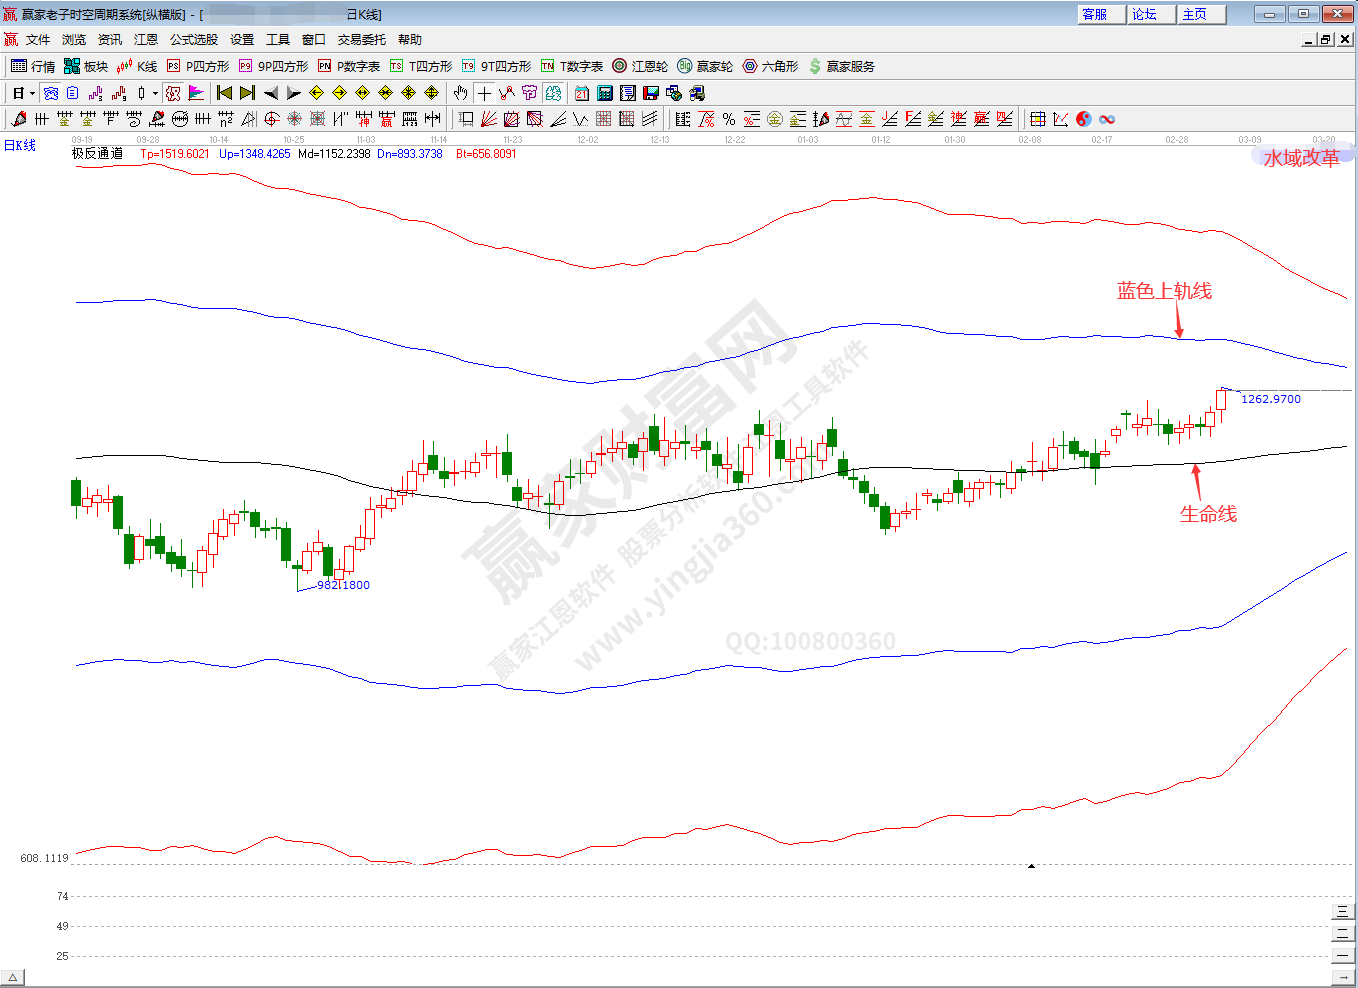1358x988 pixels.
Task: Select the hand pan tool
Action: click(460, 93)
